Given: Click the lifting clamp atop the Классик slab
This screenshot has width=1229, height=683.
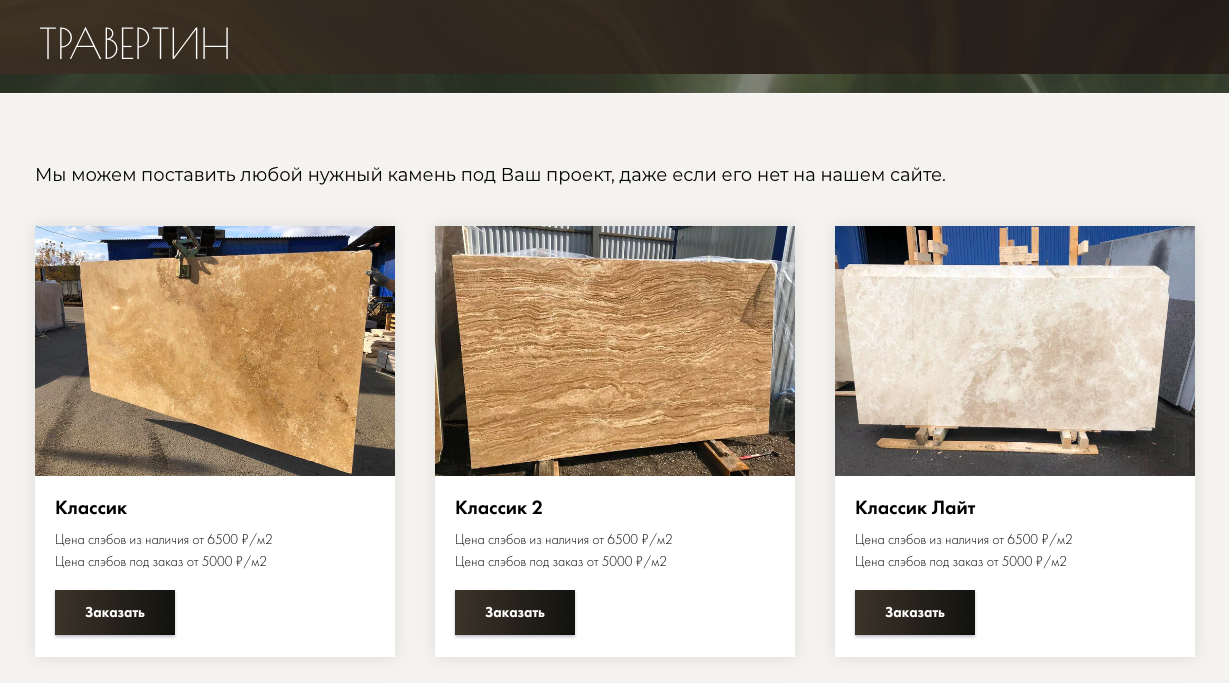Looking at the screenshot, I should [188, 253].
